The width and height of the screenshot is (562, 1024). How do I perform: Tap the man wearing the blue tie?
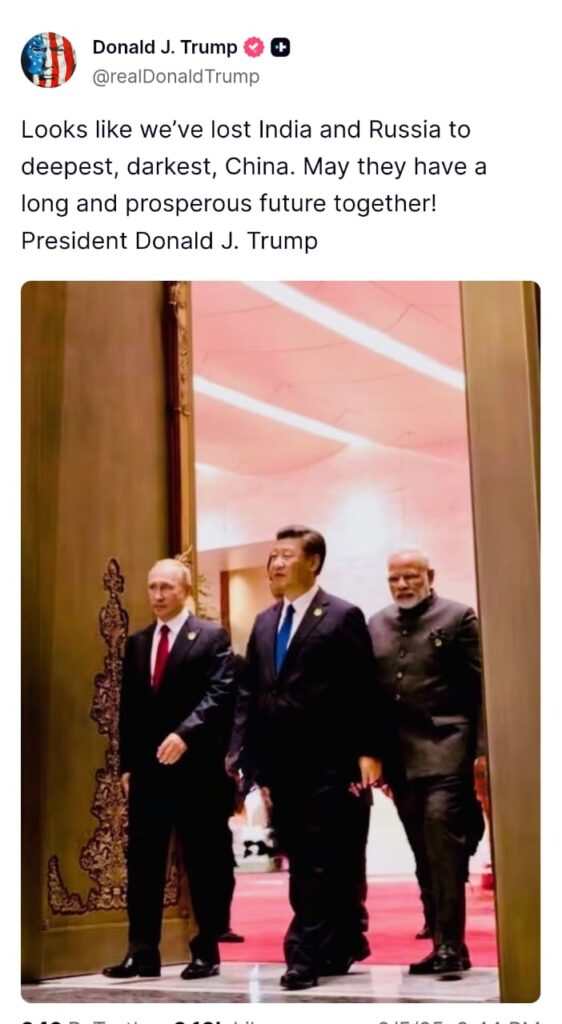(305, 751)
